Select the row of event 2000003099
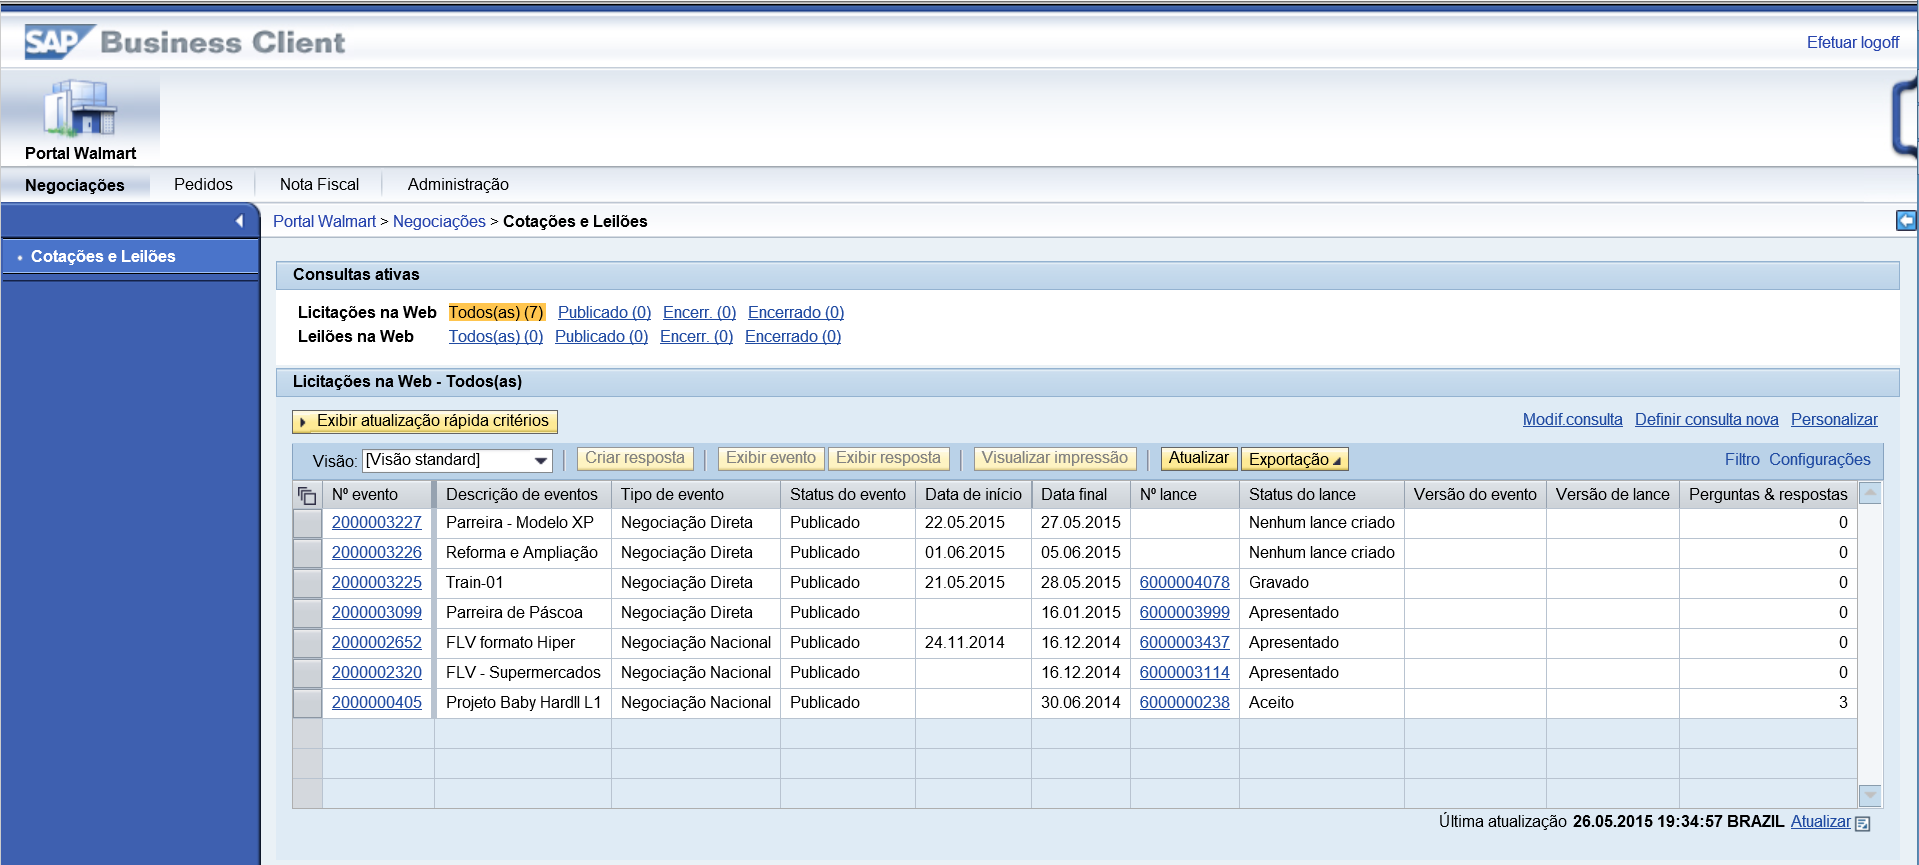The height and width of the screenshot is (865, 1919). pos(307,613)
